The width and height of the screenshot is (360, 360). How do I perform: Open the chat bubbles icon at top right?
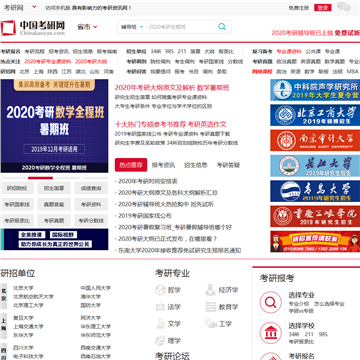[344, 7]
